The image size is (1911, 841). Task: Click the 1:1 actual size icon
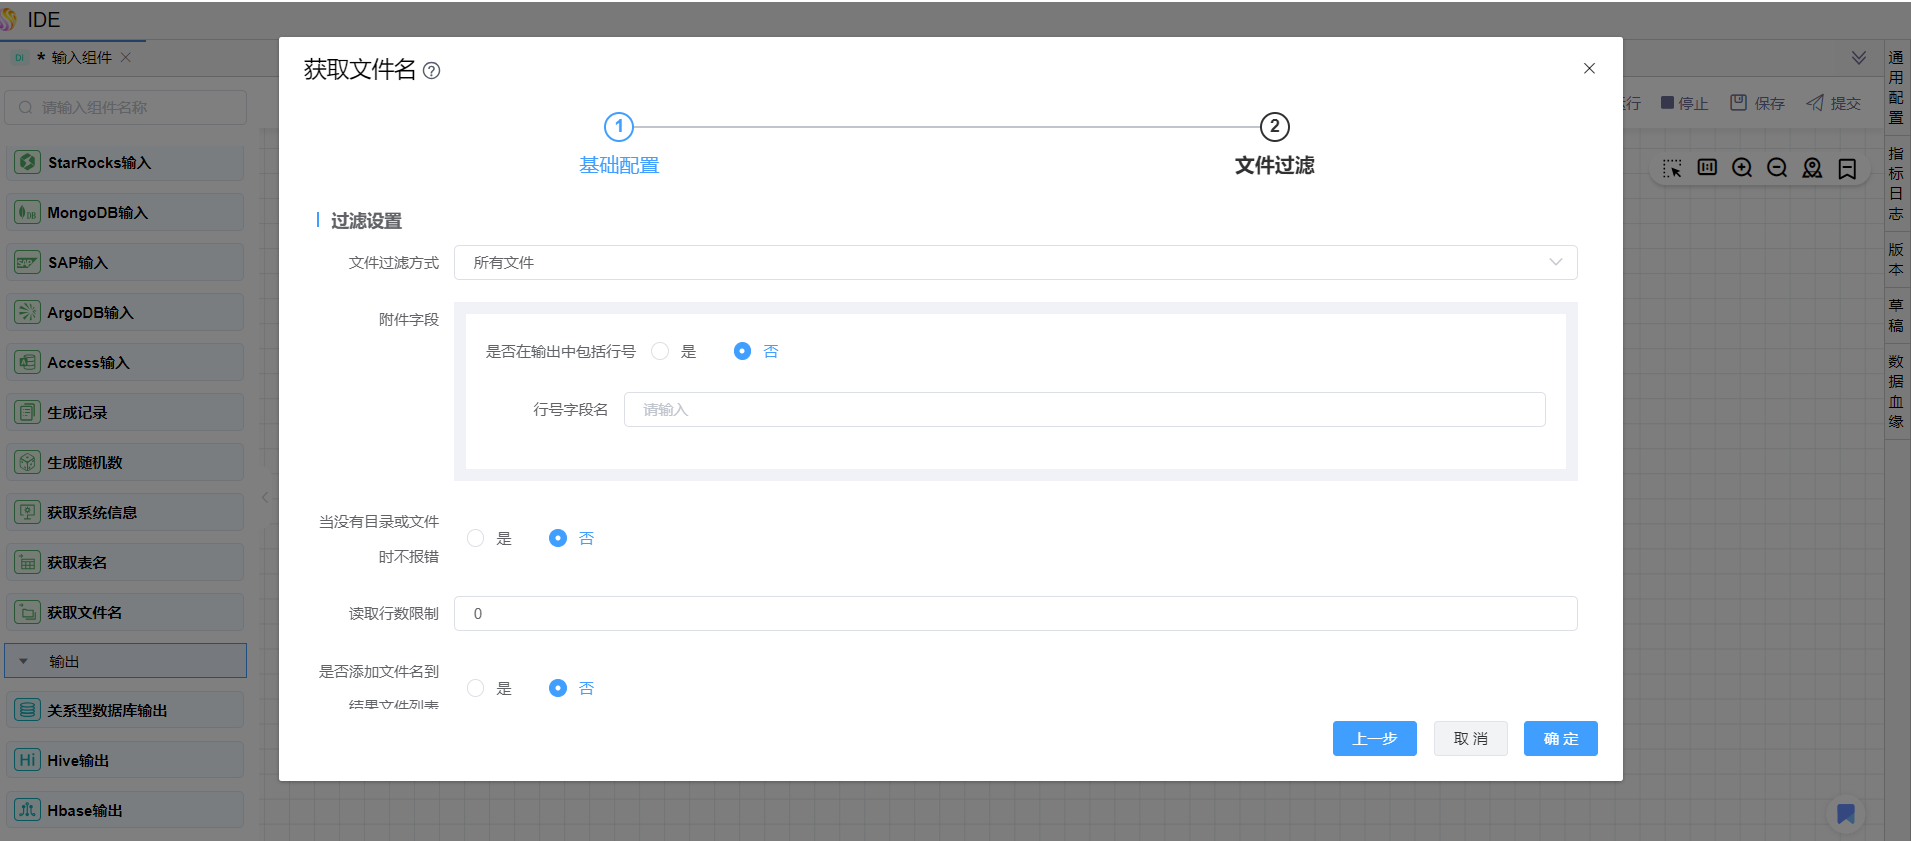[x=1707, y=168]
